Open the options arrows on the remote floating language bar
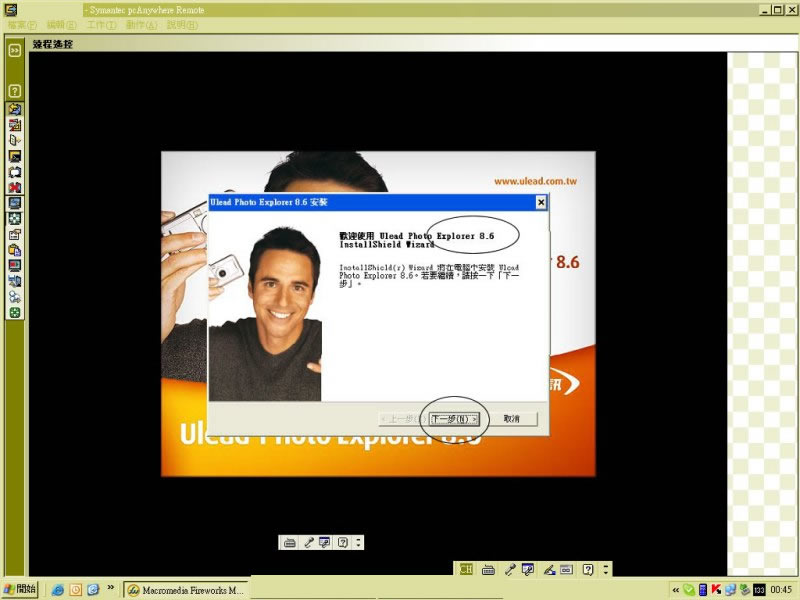Screen dimensions: 800x600 tap(358, 542)
